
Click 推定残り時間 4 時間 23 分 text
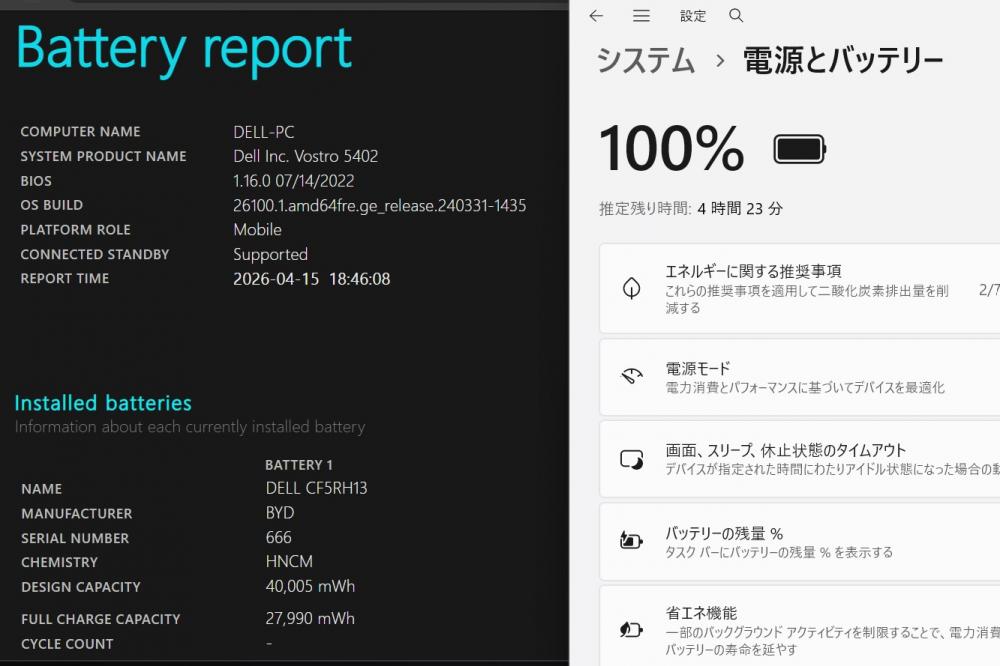(691, 209)
